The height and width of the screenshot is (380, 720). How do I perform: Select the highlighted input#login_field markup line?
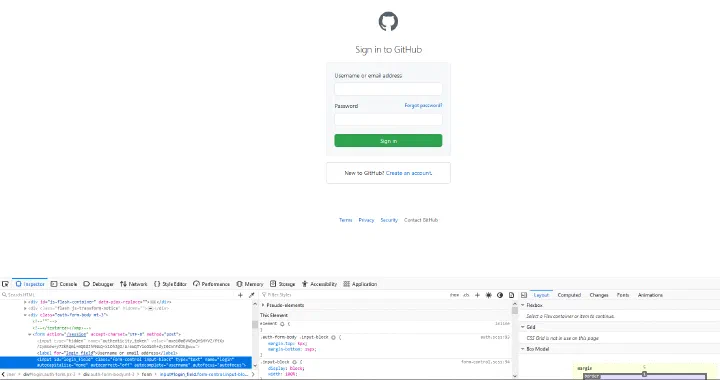tap(126, 363)
